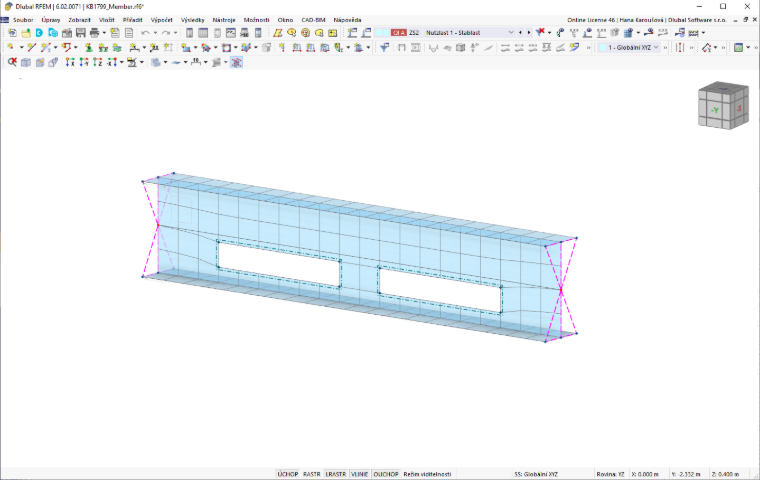This screenshot has height=480, width=760.
Task: Click the open file folder icon
Action: coord(26,32)
